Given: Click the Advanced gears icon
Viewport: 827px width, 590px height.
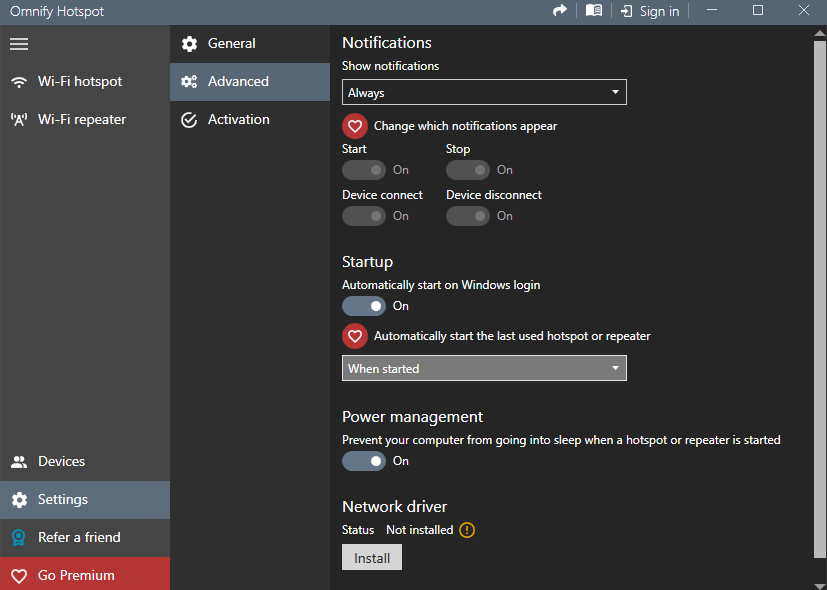Looking at the screenshot, I should click(189, 82).
